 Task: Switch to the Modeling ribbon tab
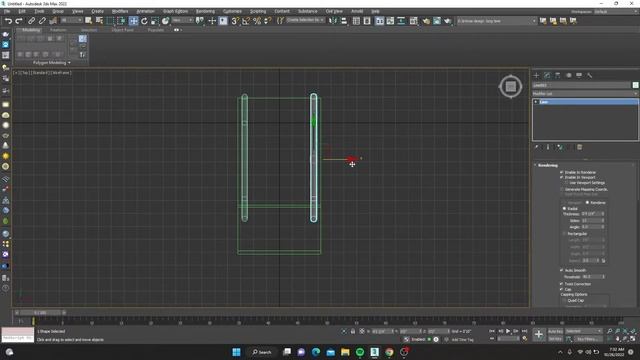tap(31, 30)
